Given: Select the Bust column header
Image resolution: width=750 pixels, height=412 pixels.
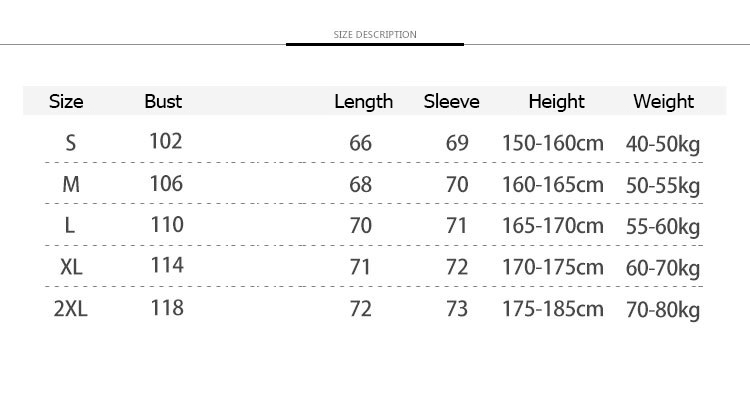Looking at the screenshot, I should [163, 101].
